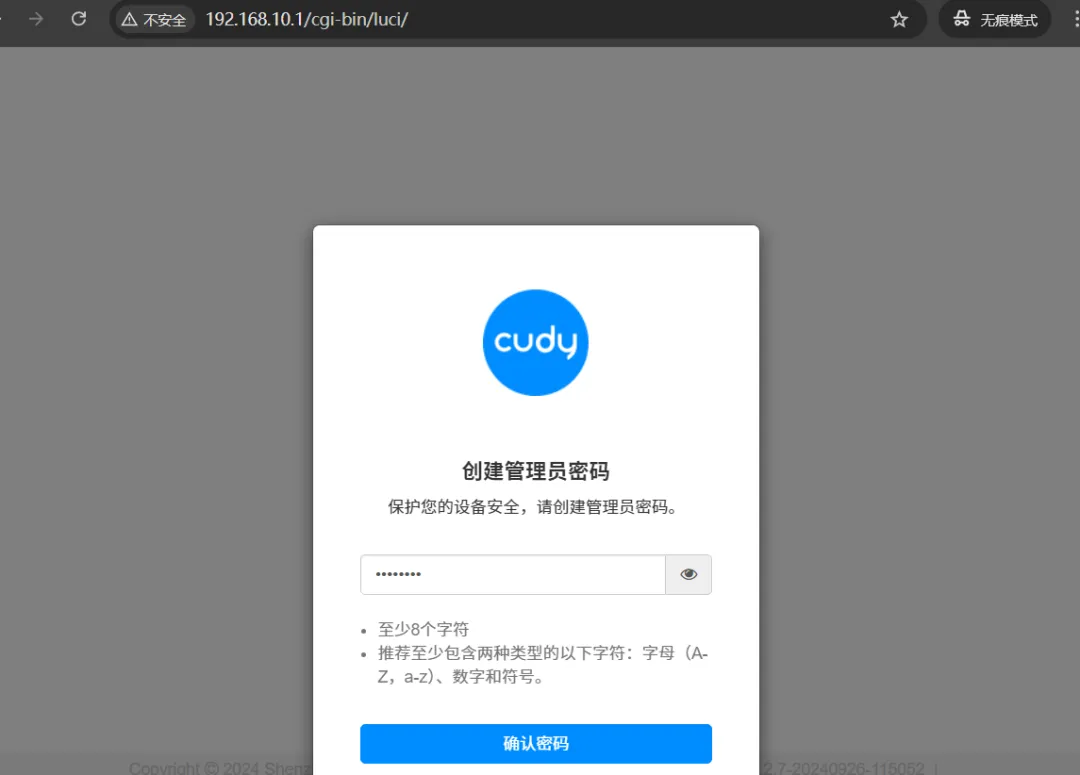This screenshot has width=1080, height=775.
Task: Open the not-secure site warning badge
Action: tap(154, 20)
